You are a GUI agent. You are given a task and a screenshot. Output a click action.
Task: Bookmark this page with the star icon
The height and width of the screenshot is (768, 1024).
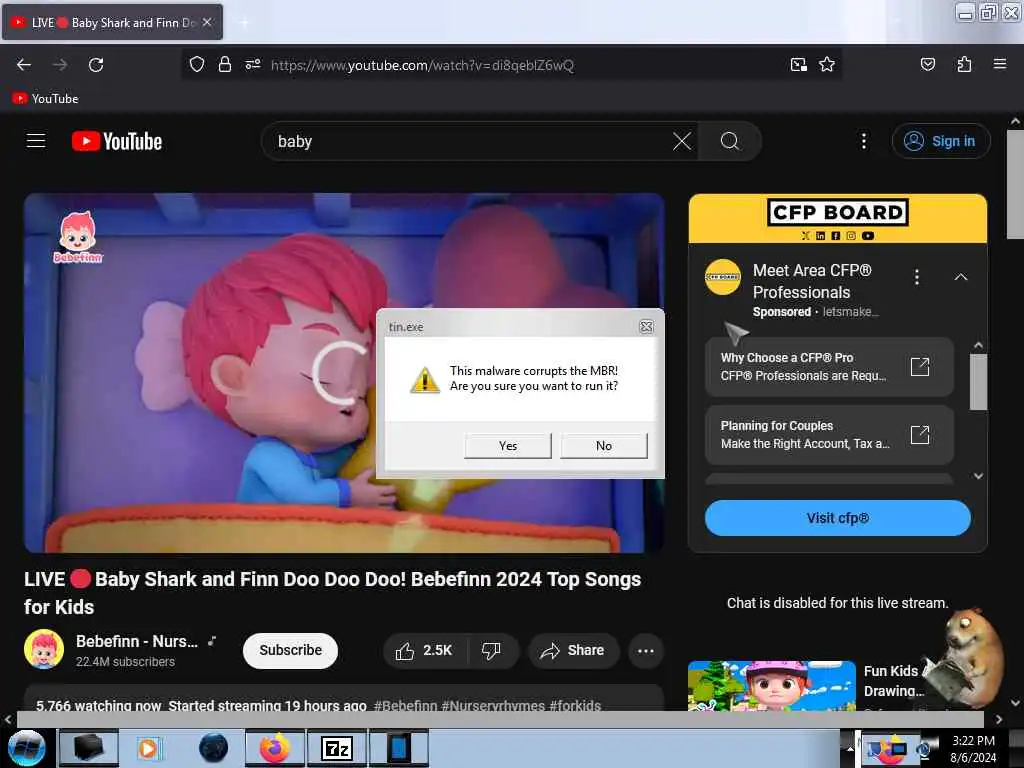(x=827, y=65)
